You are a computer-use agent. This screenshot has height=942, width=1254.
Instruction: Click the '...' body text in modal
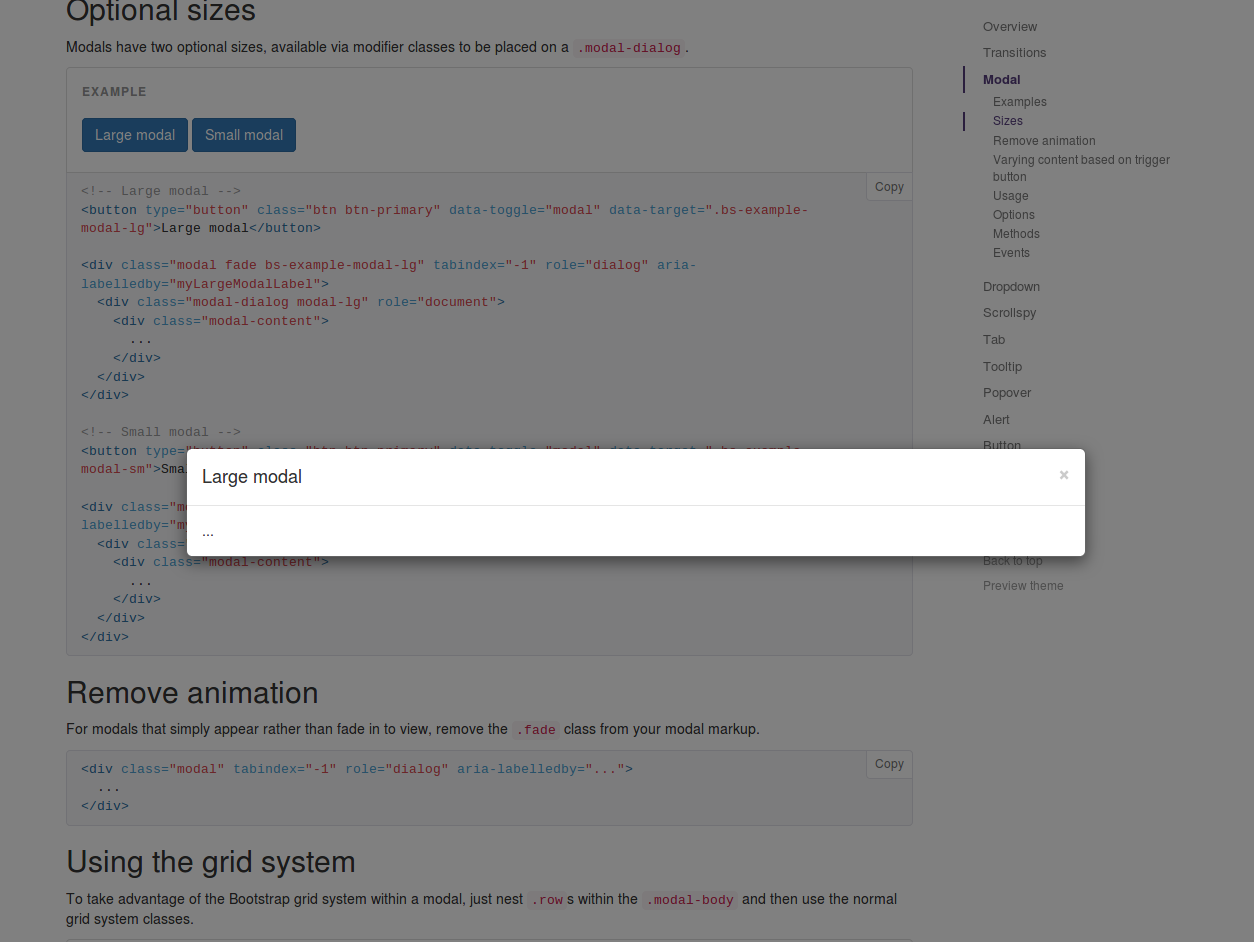208,531
